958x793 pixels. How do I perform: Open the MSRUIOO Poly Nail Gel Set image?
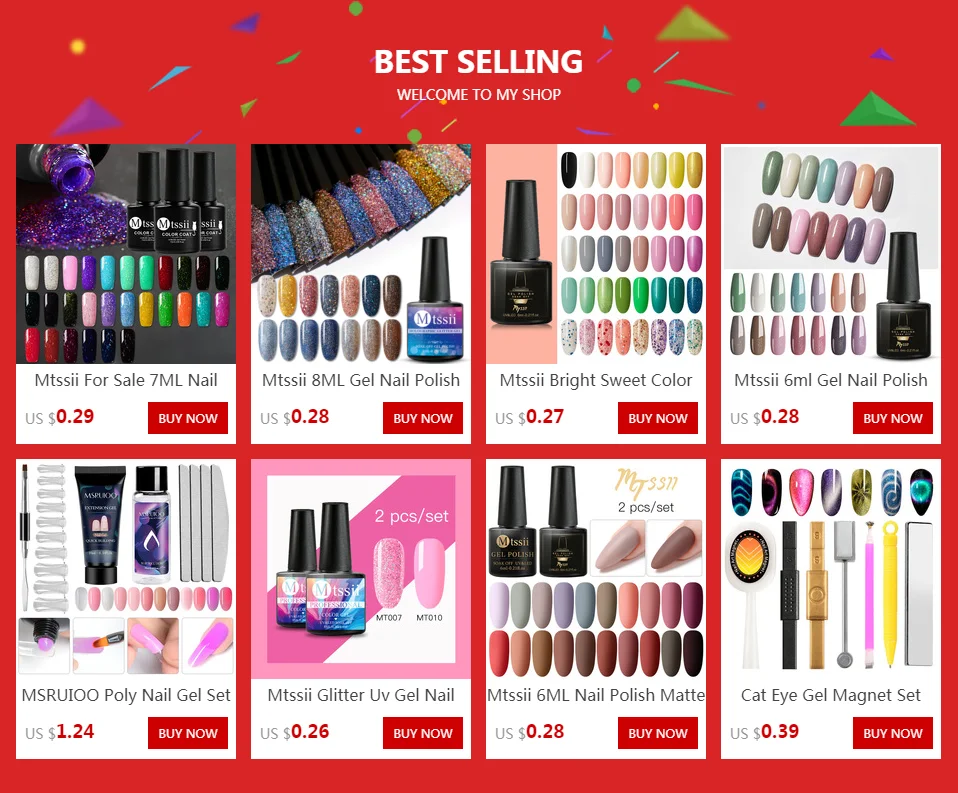point(126,569)
